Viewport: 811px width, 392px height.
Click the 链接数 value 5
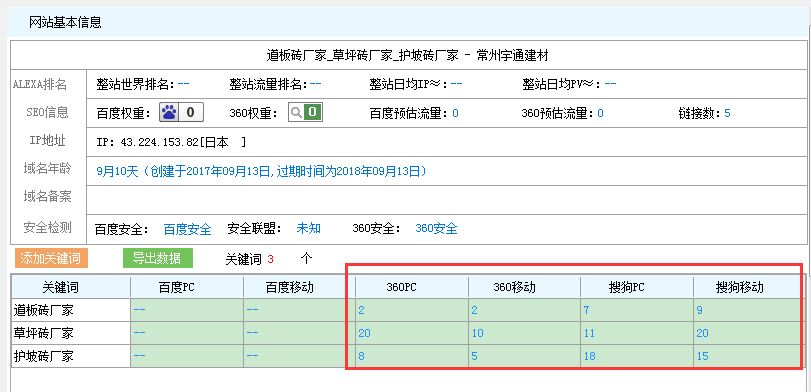tap(727, 114)
